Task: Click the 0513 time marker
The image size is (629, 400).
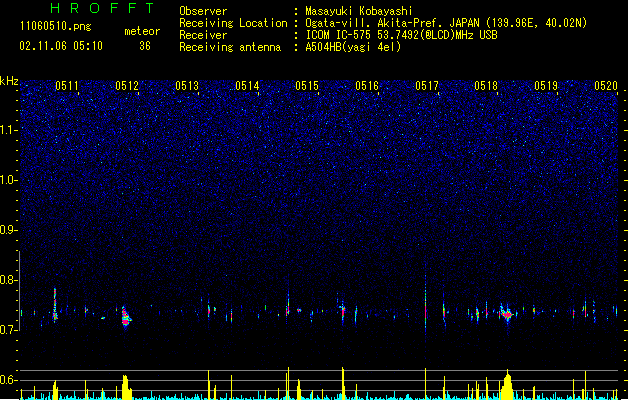Action: 187,86
